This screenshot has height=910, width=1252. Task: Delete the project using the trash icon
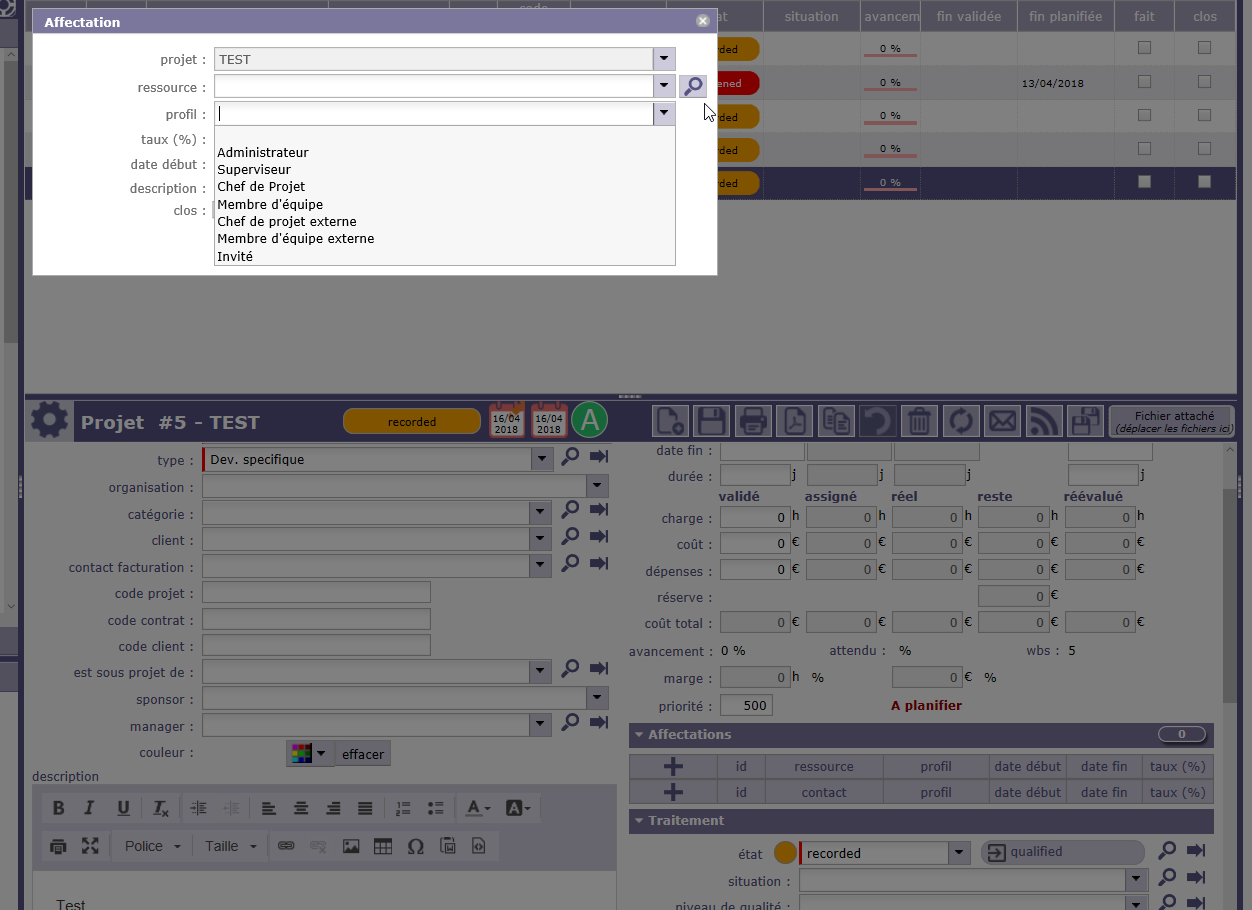(x=919, y=421)
